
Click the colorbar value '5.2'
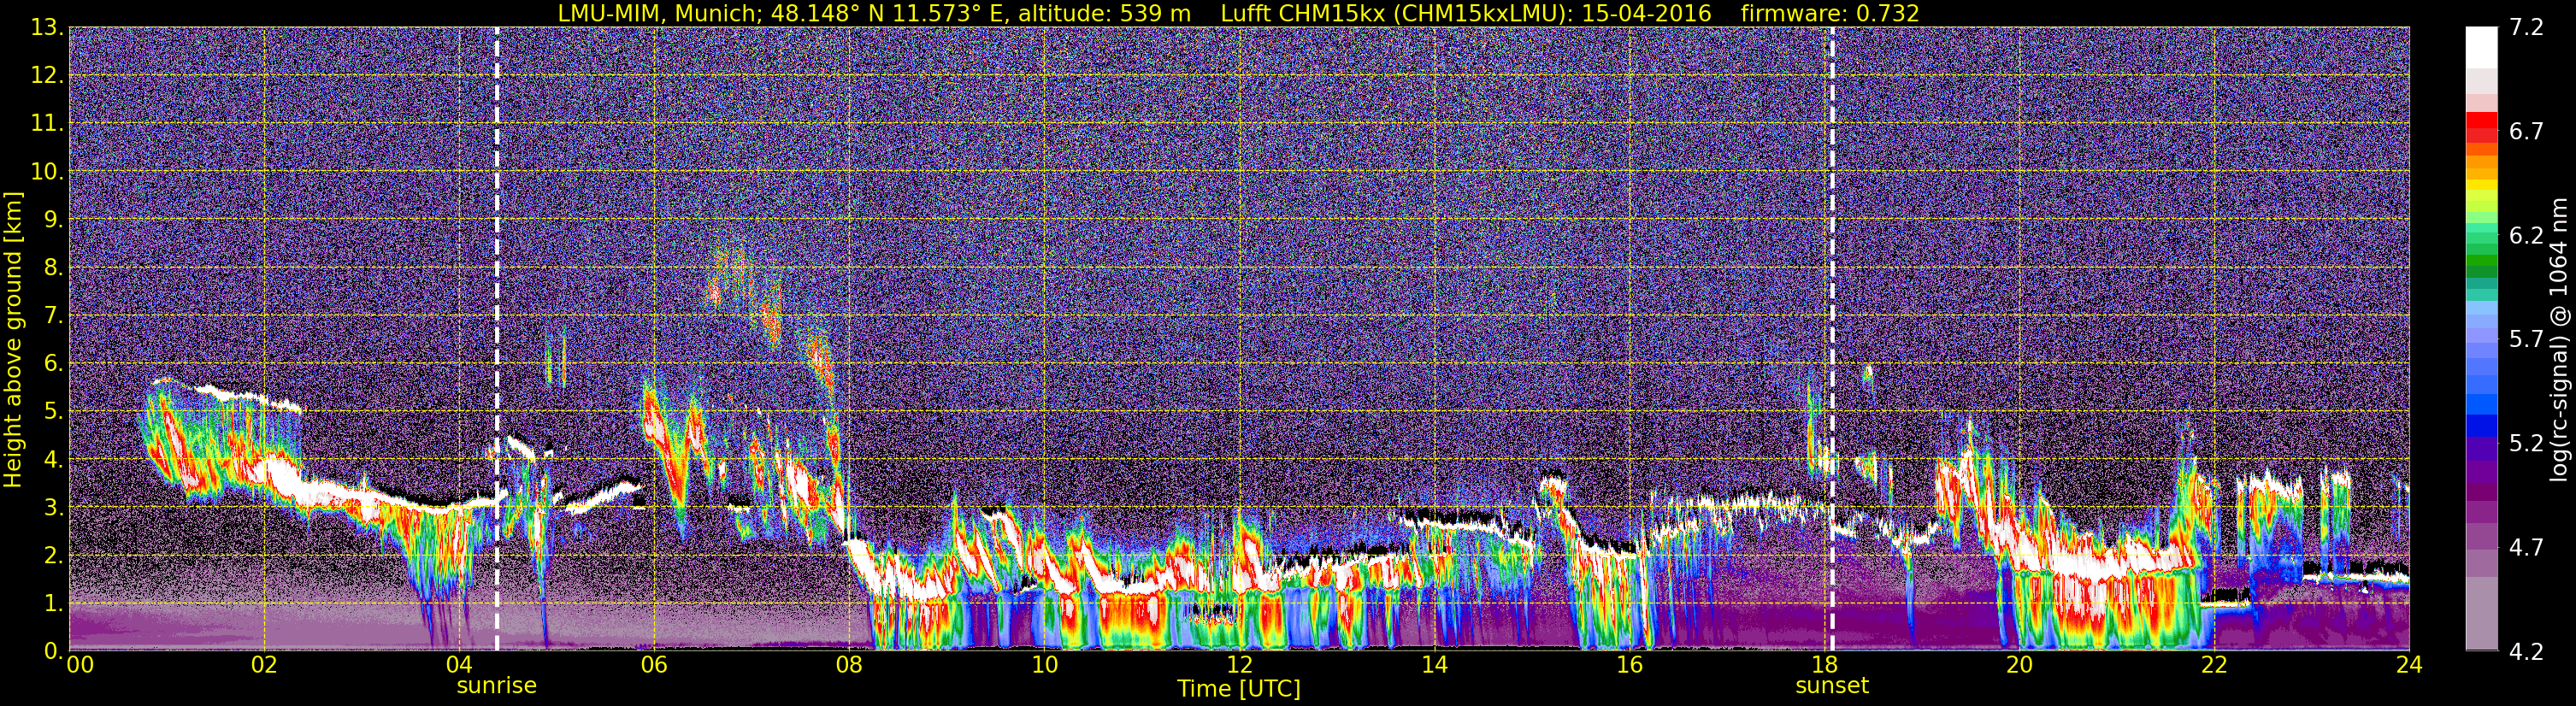[2526, 443]
